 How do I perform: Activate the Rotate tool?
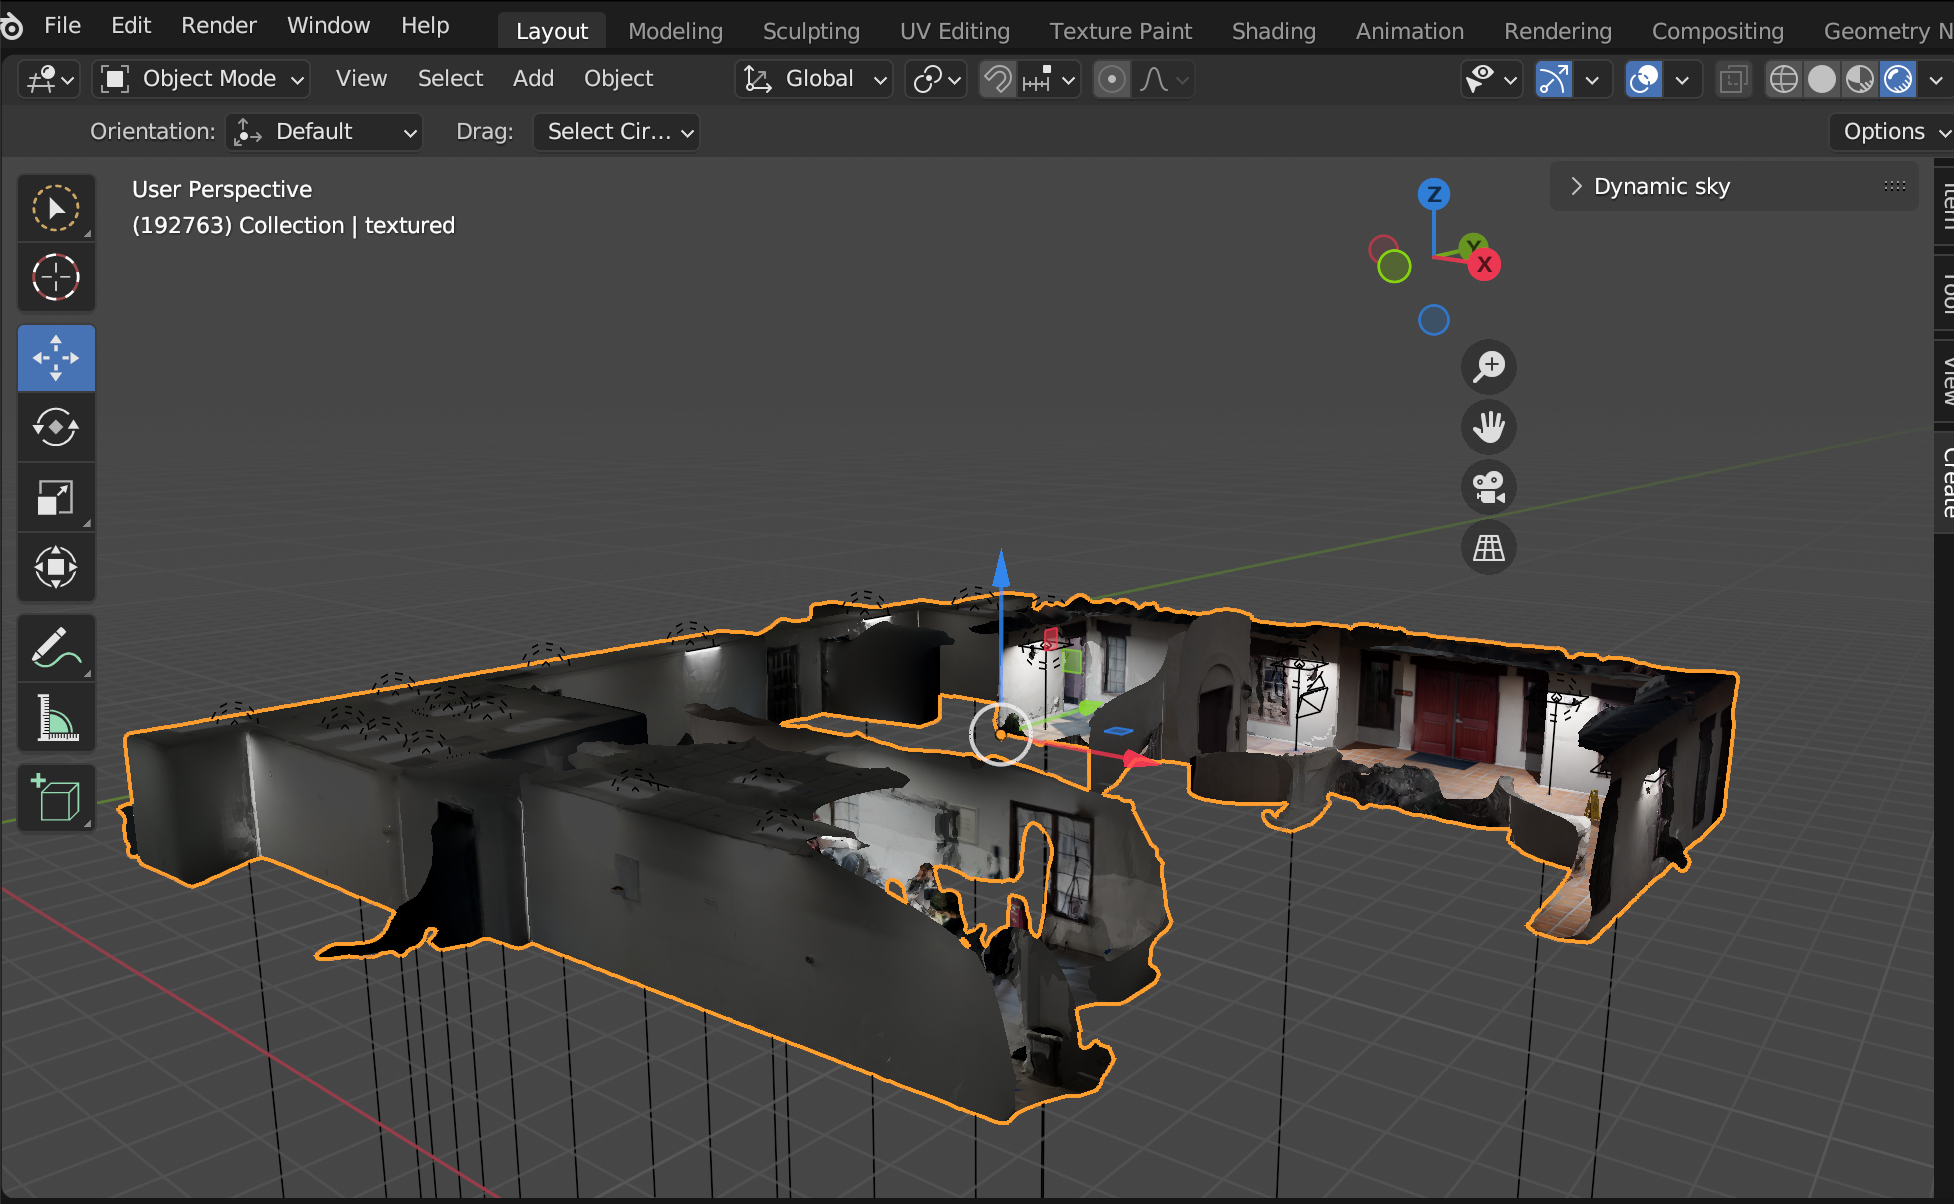[56, 428]
